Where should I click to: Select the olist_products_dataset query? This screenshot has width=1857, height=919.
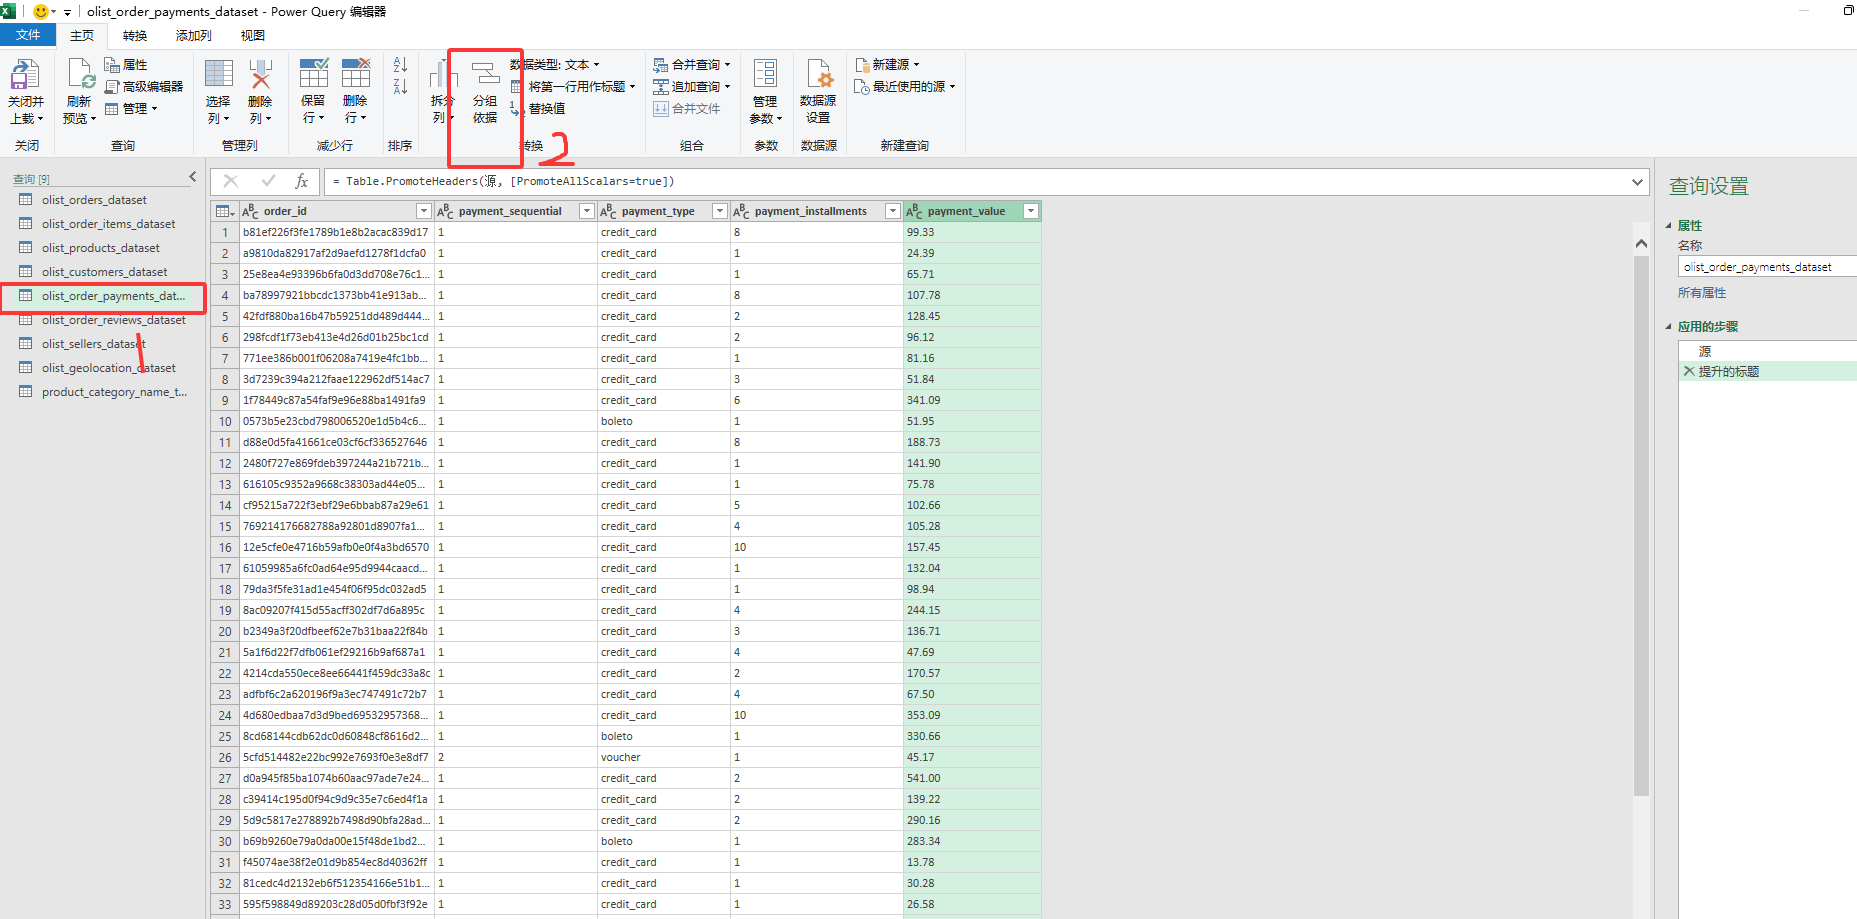[x=100, y=248]
